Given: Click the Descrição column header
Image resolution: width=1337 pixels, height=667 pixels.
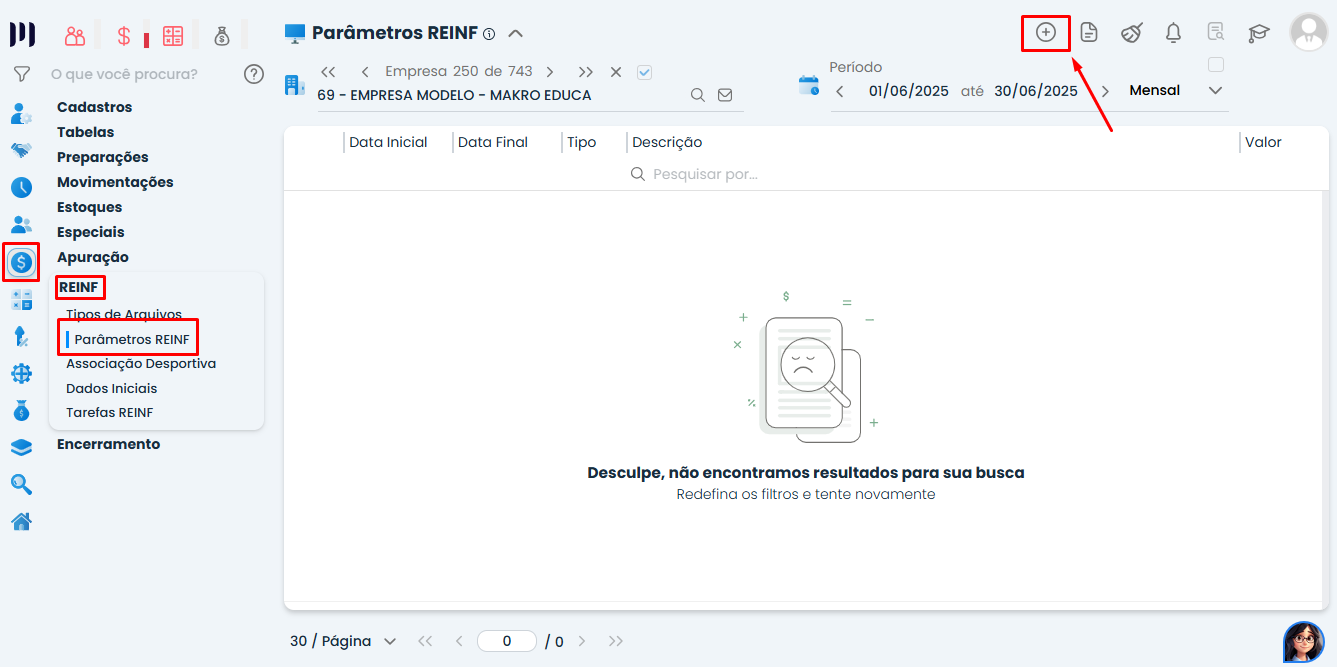Looking at the screenshot, I should click(x=667, y=142).
